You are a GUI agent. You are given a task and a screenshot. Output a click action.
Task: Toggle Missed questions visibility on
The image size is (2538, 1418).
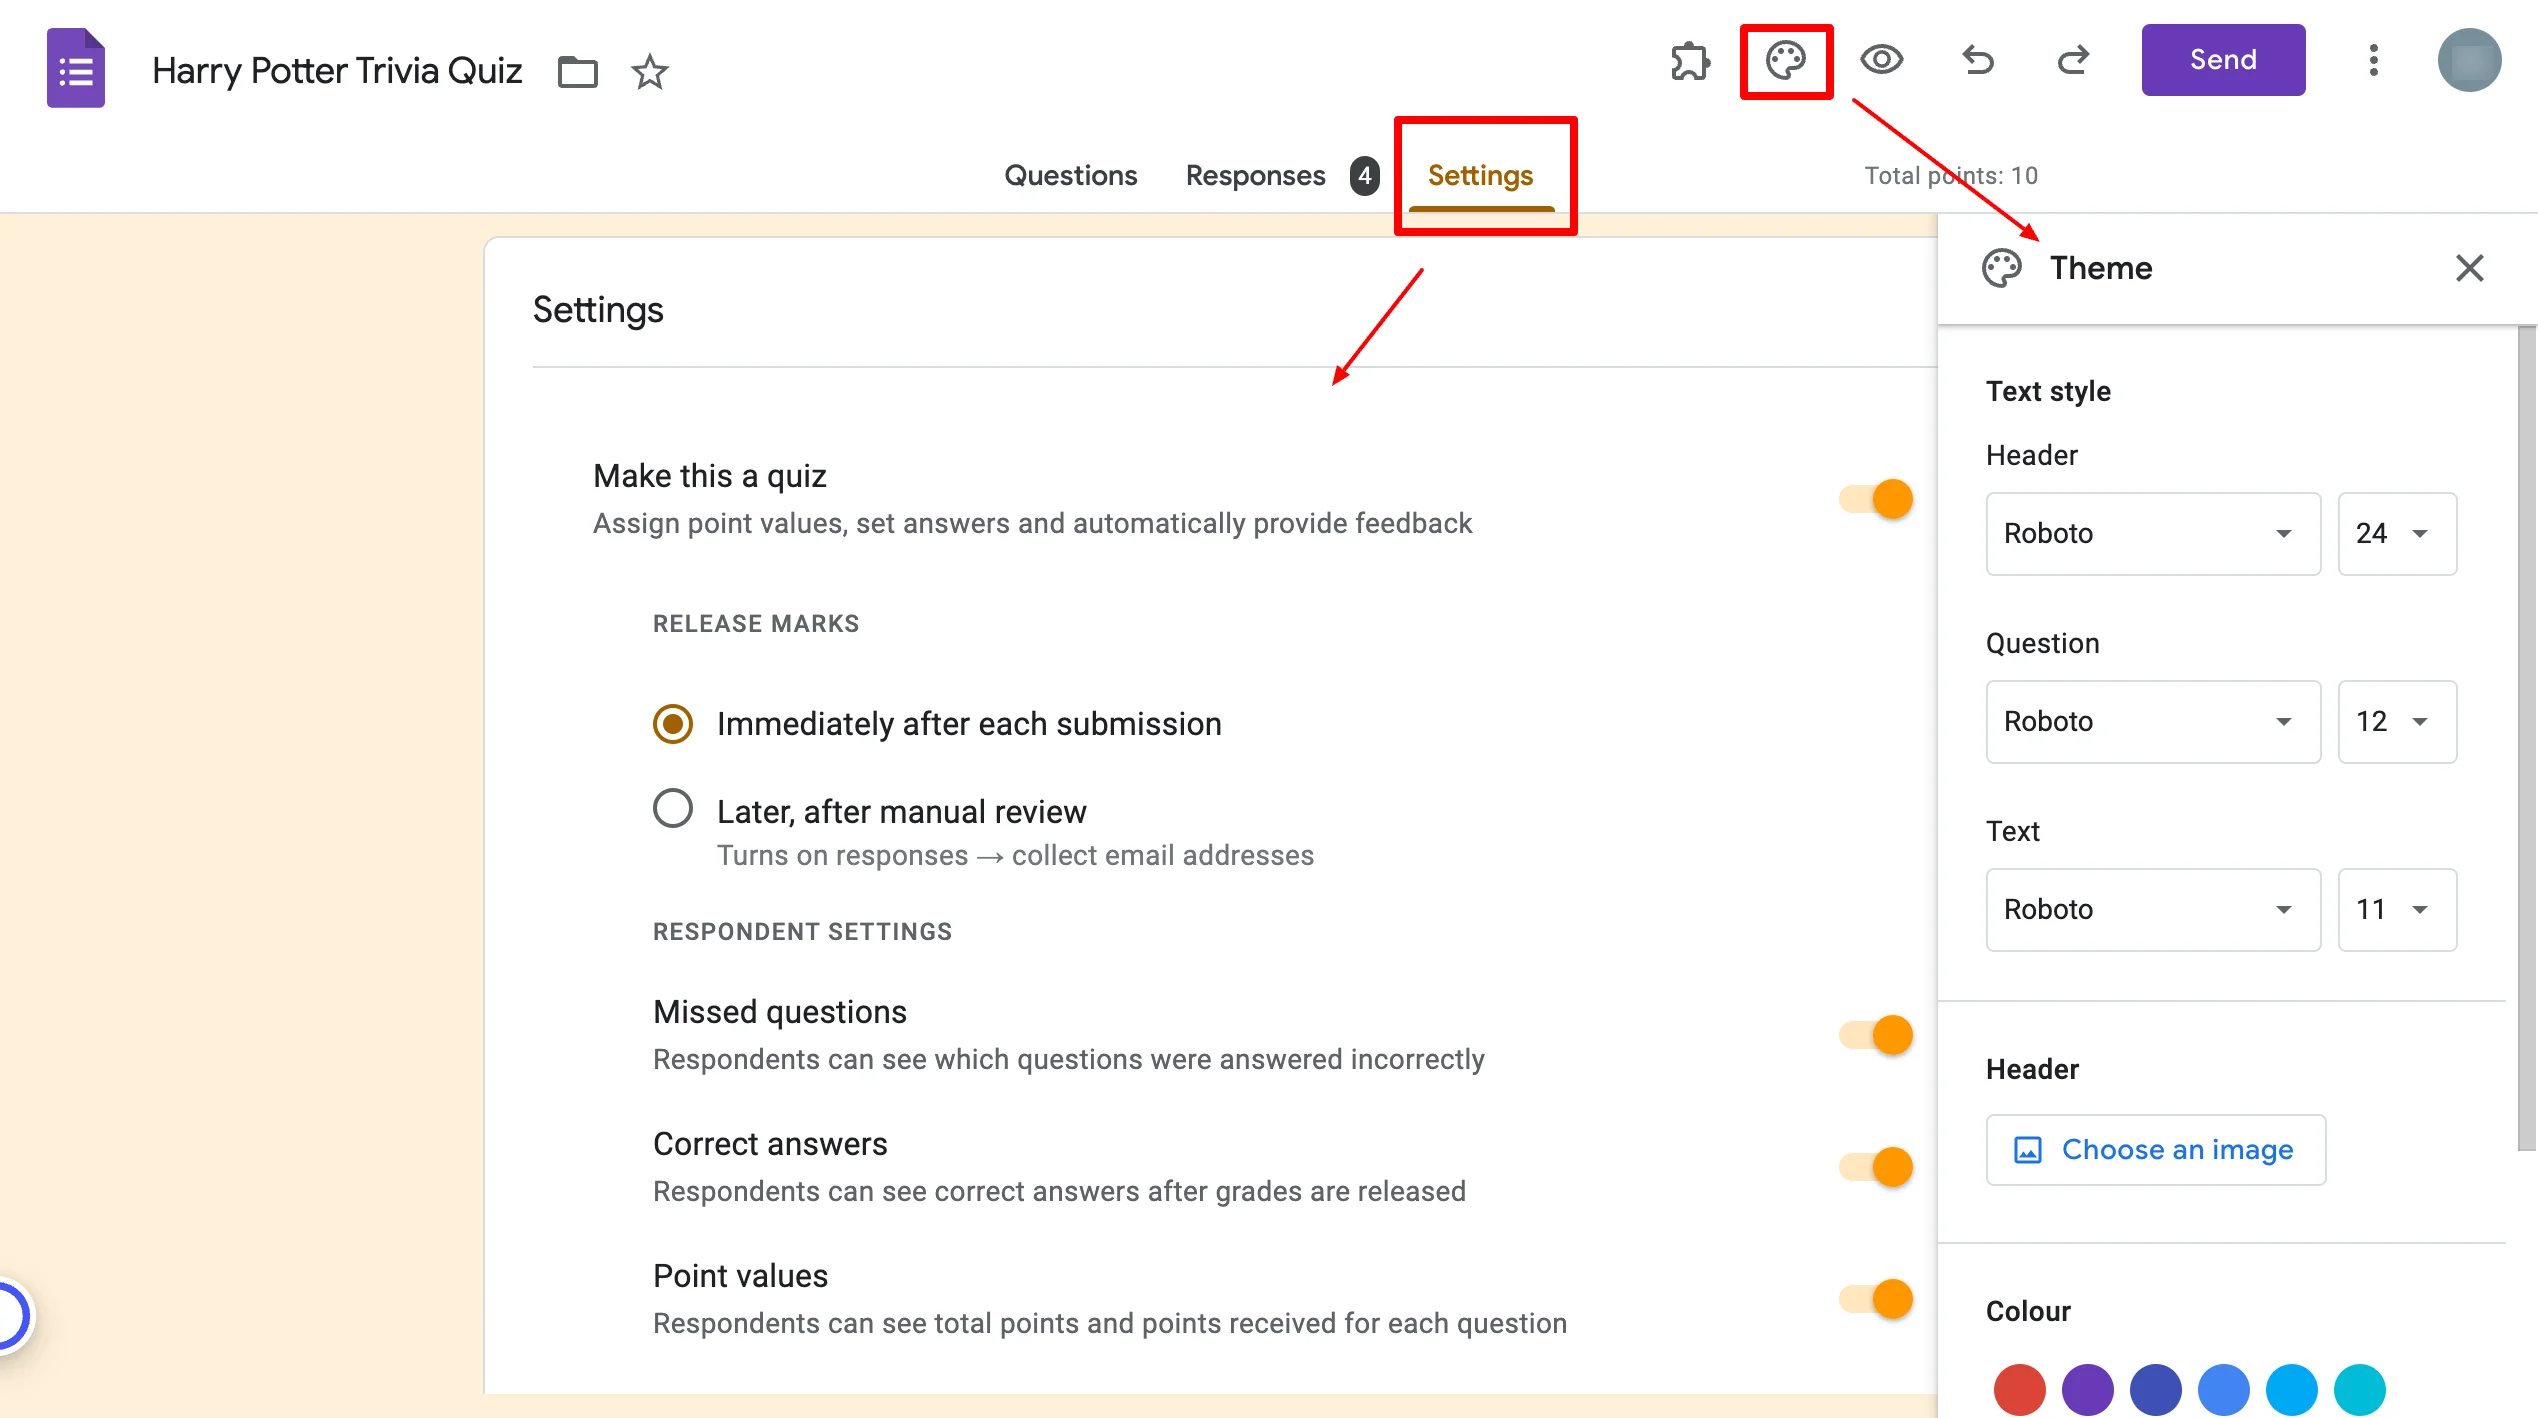[x=1874, y=1034]
